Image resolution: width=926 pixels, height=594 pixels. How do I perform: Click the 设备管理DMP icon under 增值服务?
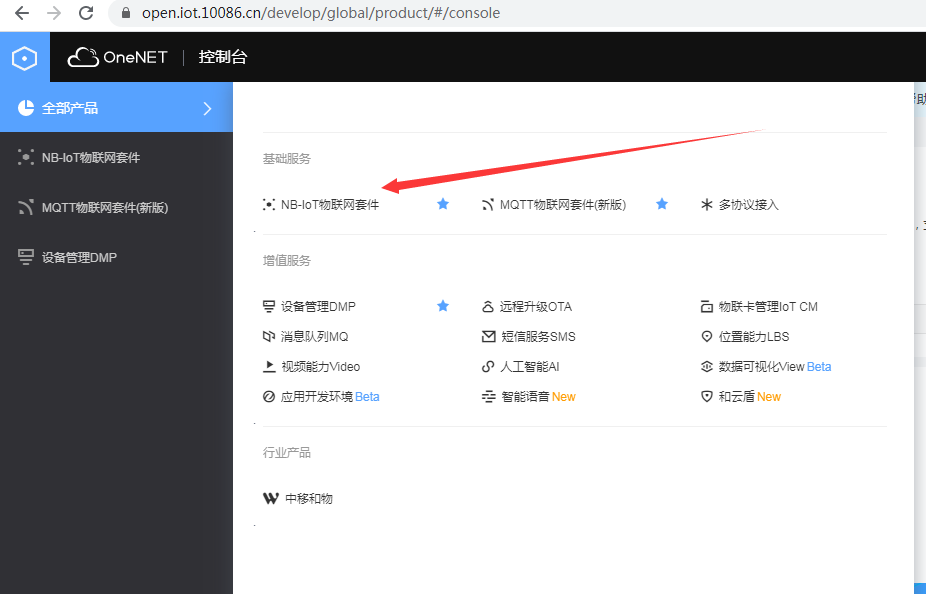coord(269,306)
